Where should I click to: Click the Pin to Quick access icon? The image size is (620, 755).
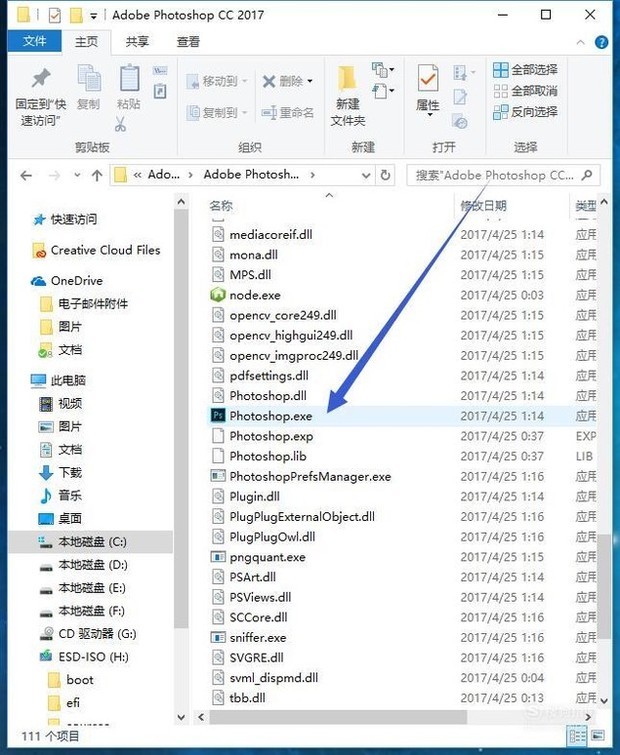pyautogui.click(x=41, y=78)
